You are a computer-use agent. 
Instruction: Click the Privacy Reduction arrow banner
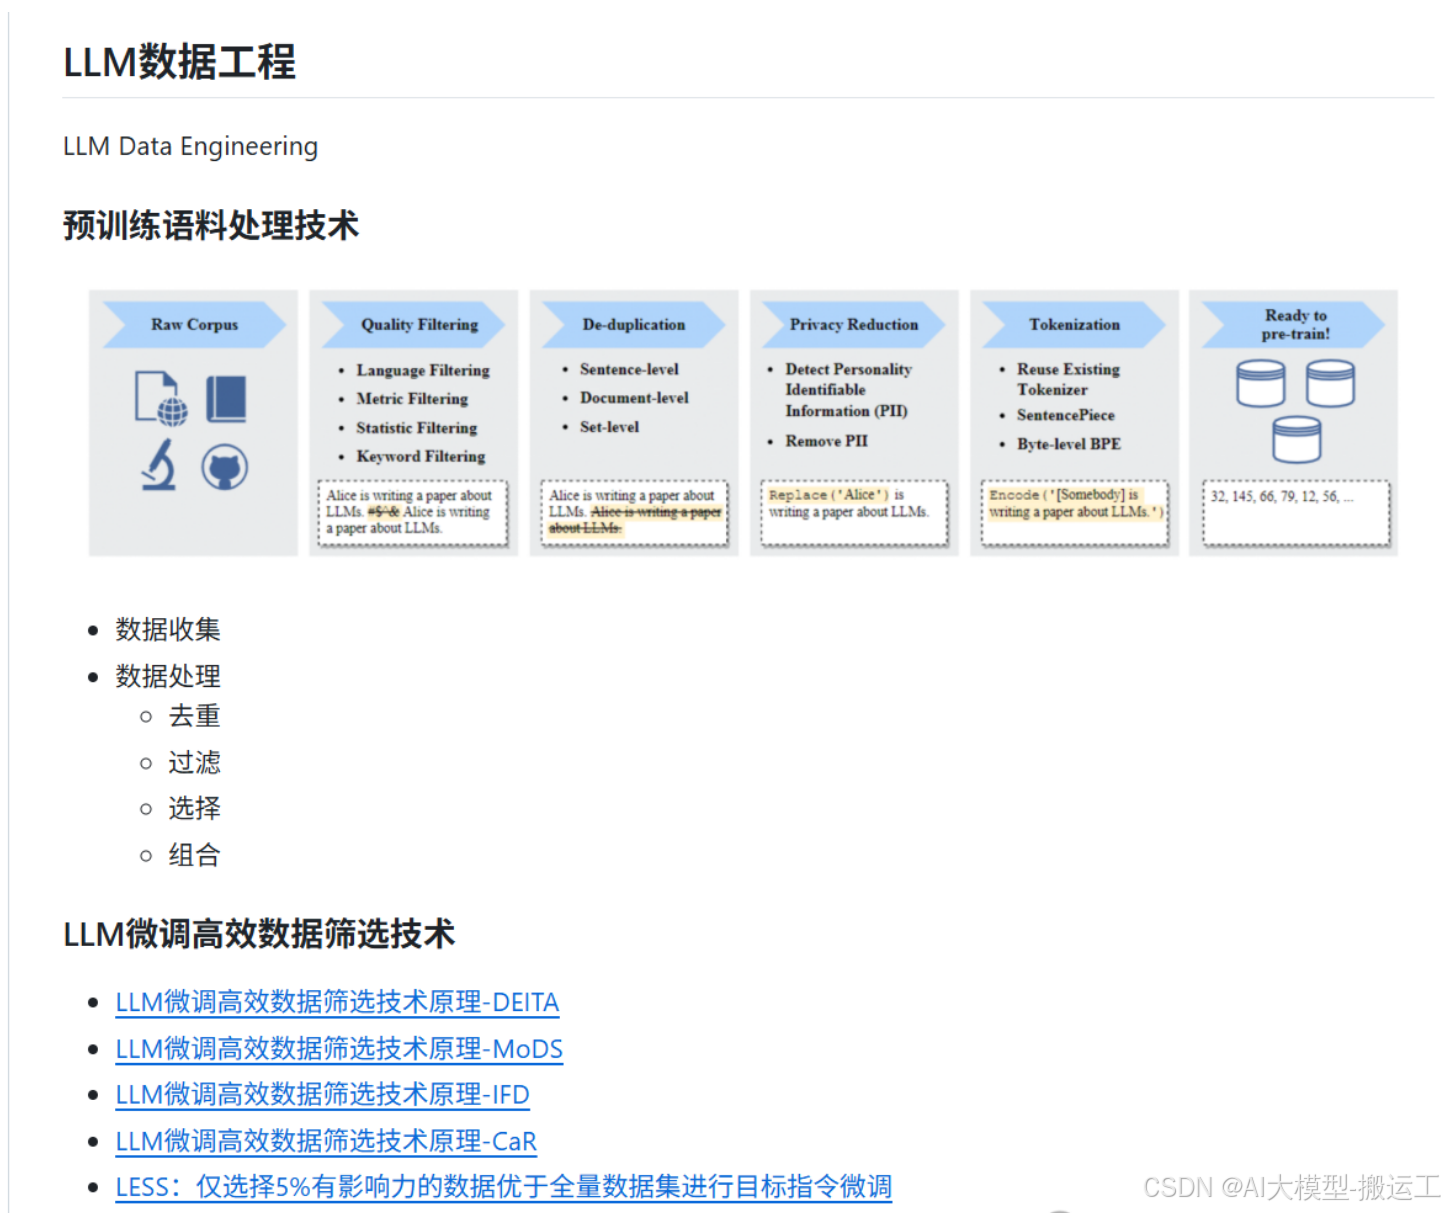coord(854,324)
